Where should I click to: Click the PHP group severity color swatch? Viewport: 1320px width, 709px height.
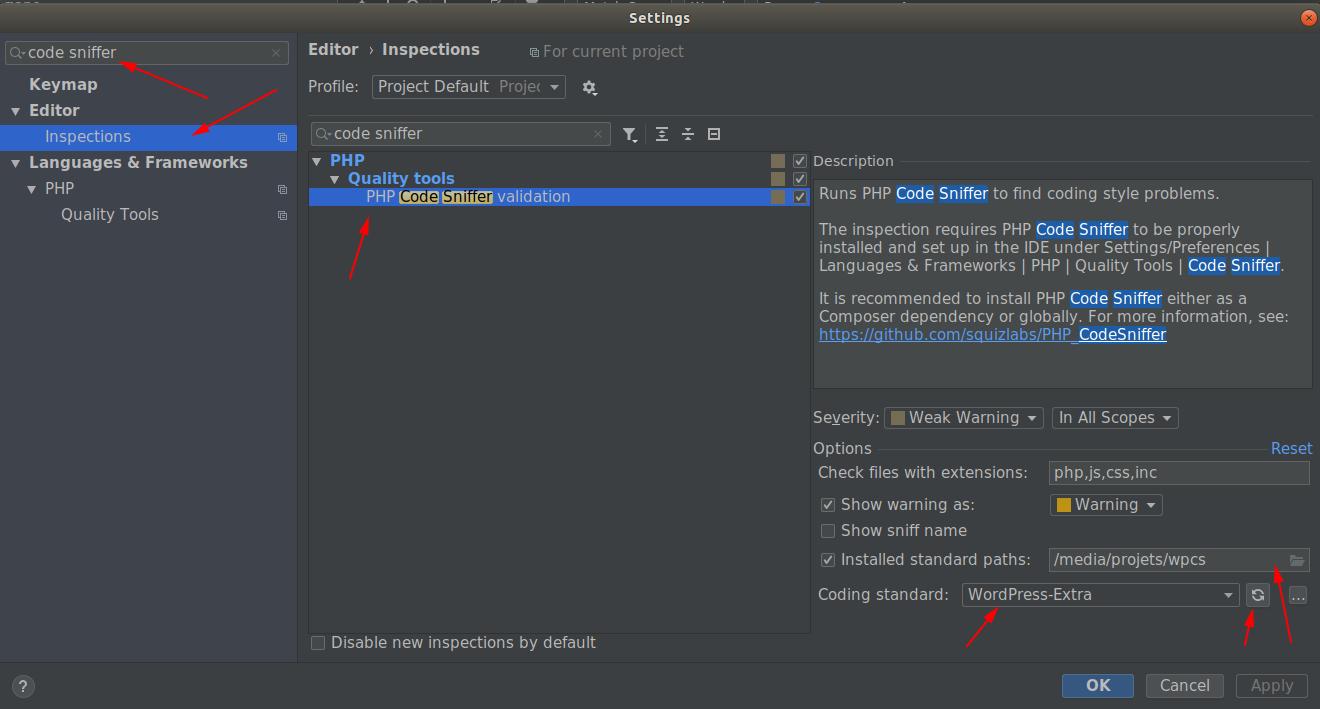(x=778, y=161)
